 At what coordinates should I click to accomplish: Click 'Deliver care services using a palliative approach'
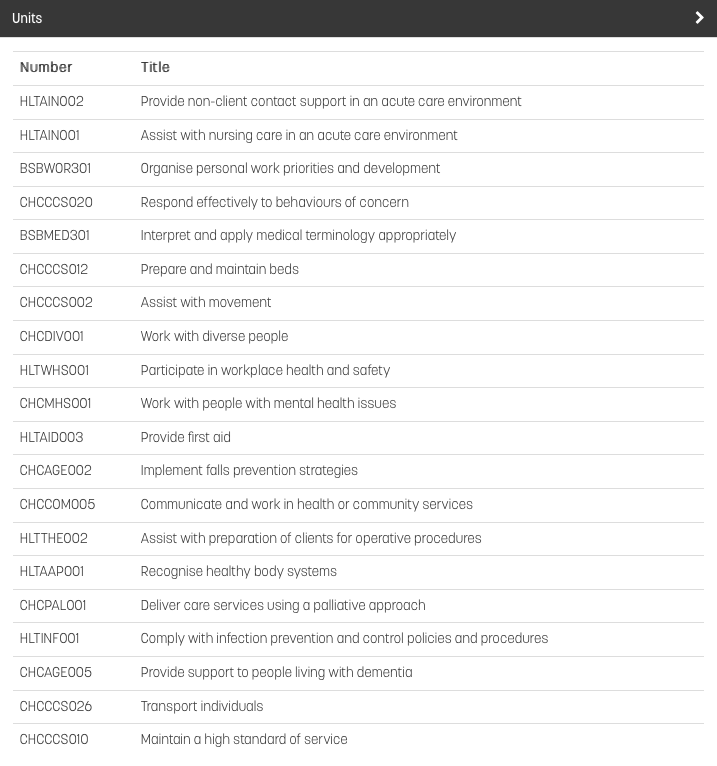(283, 606)
